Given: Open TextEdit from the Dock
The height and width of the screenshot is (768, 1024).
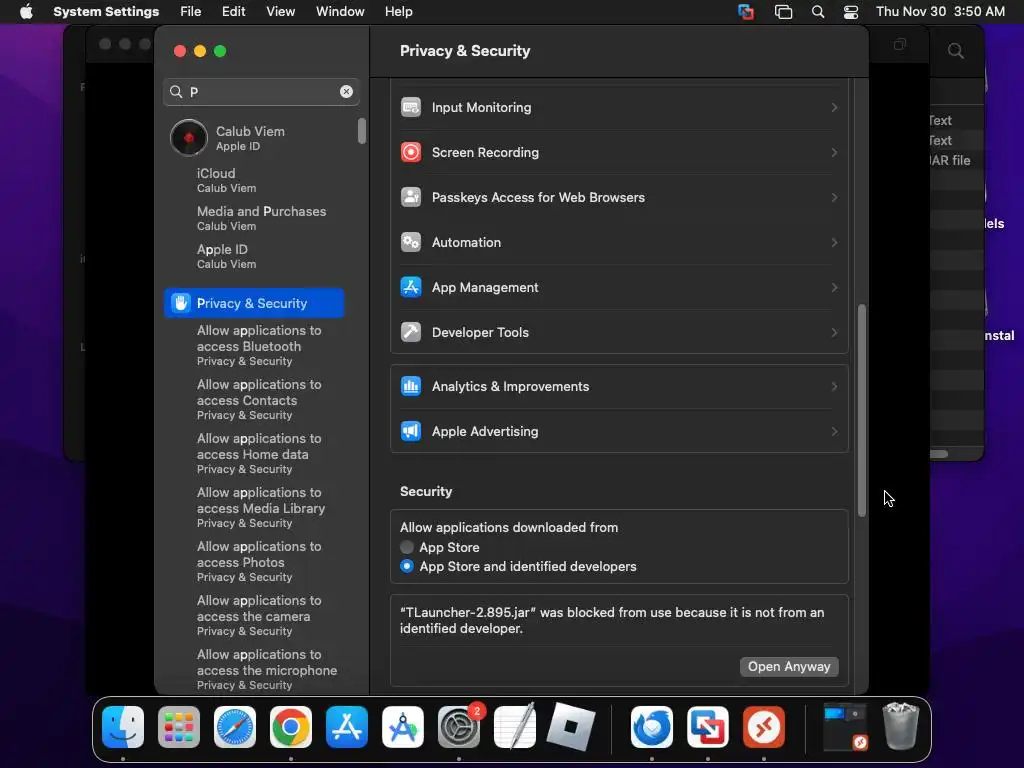Looking at the screenshot, I should [515, 727].
